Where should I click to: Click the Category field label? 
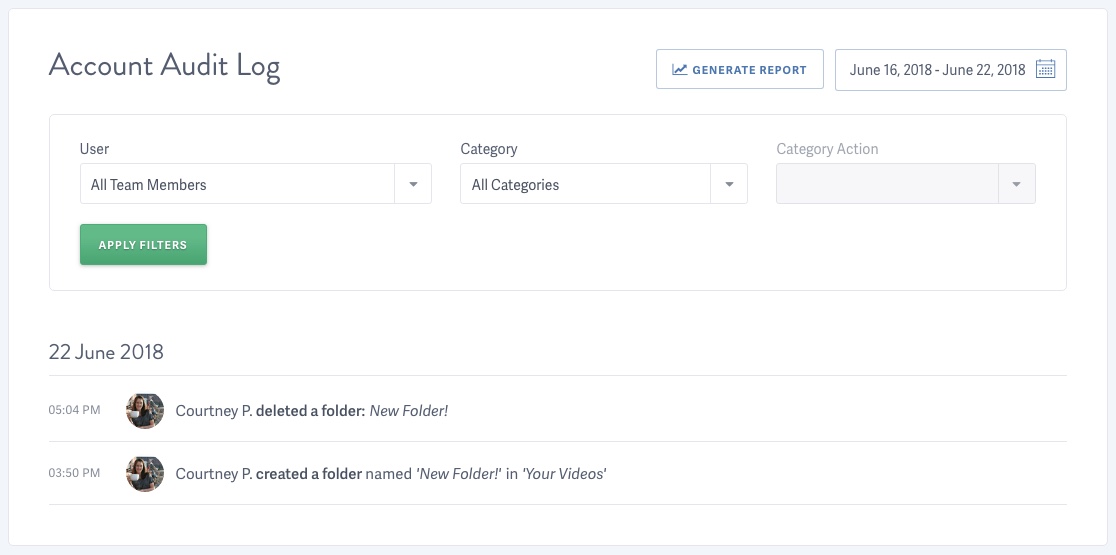tap(489, 149)
